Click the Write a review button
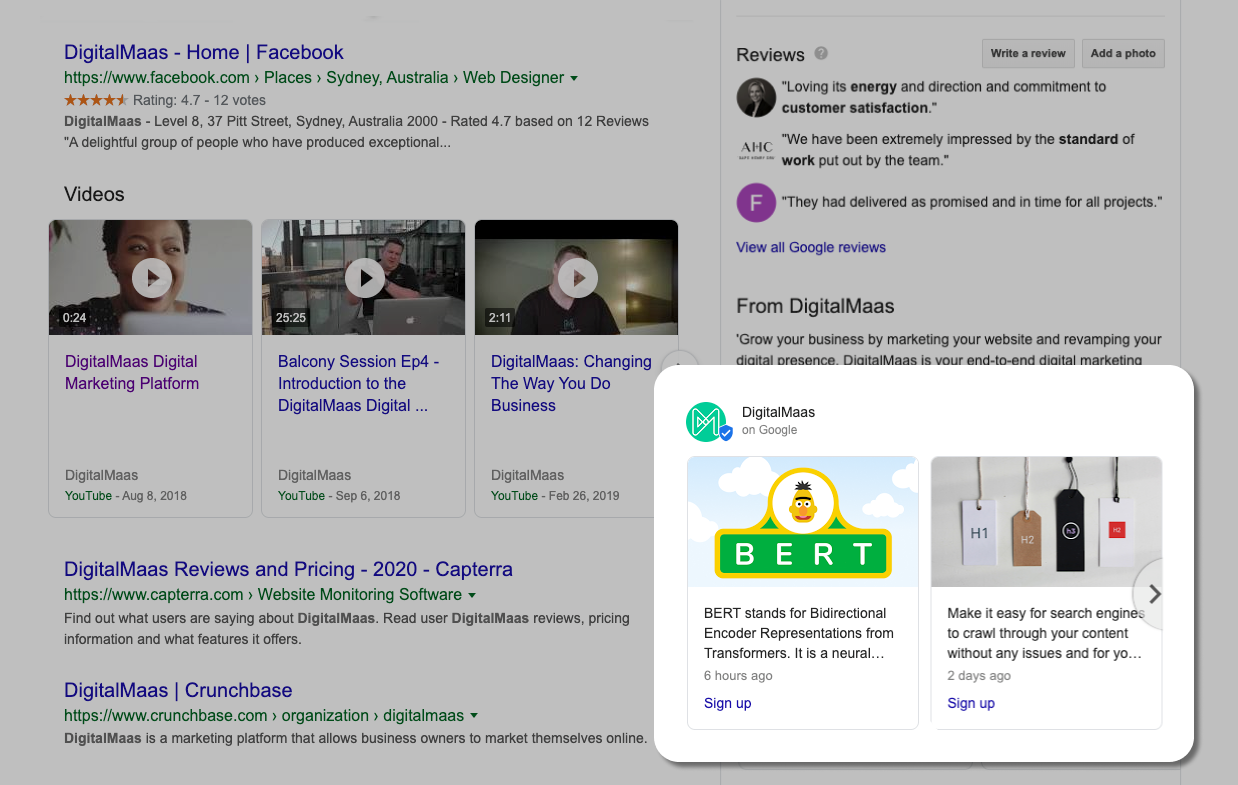Screen dimensions: 1238x785 pos(1029,53)
